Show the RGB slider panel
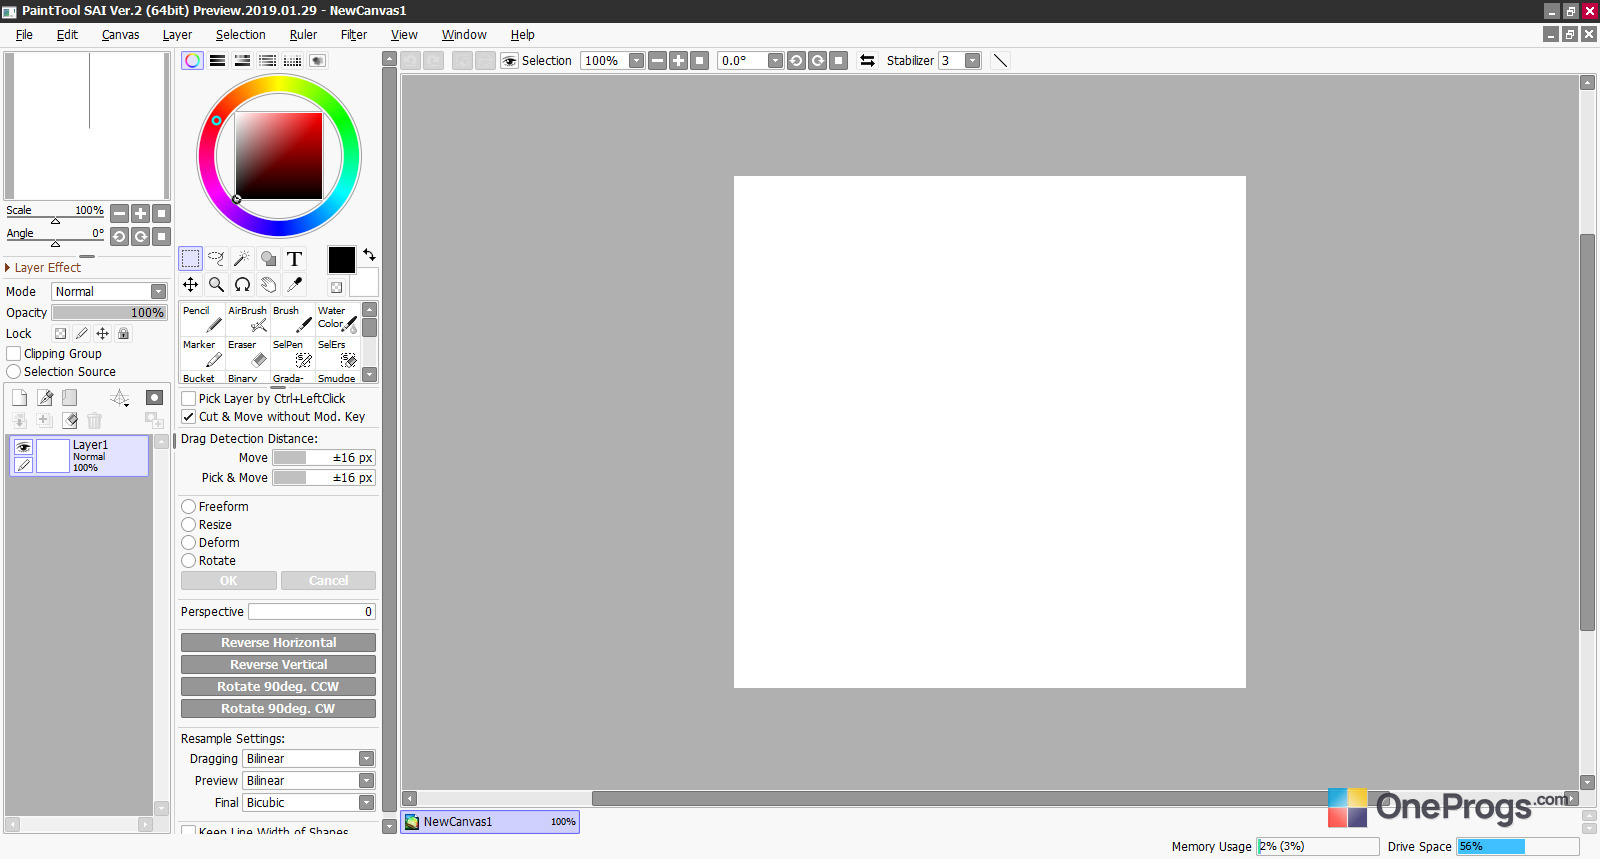The width and height of the screenshot is (1600, 859). click(x=217, y=61)
